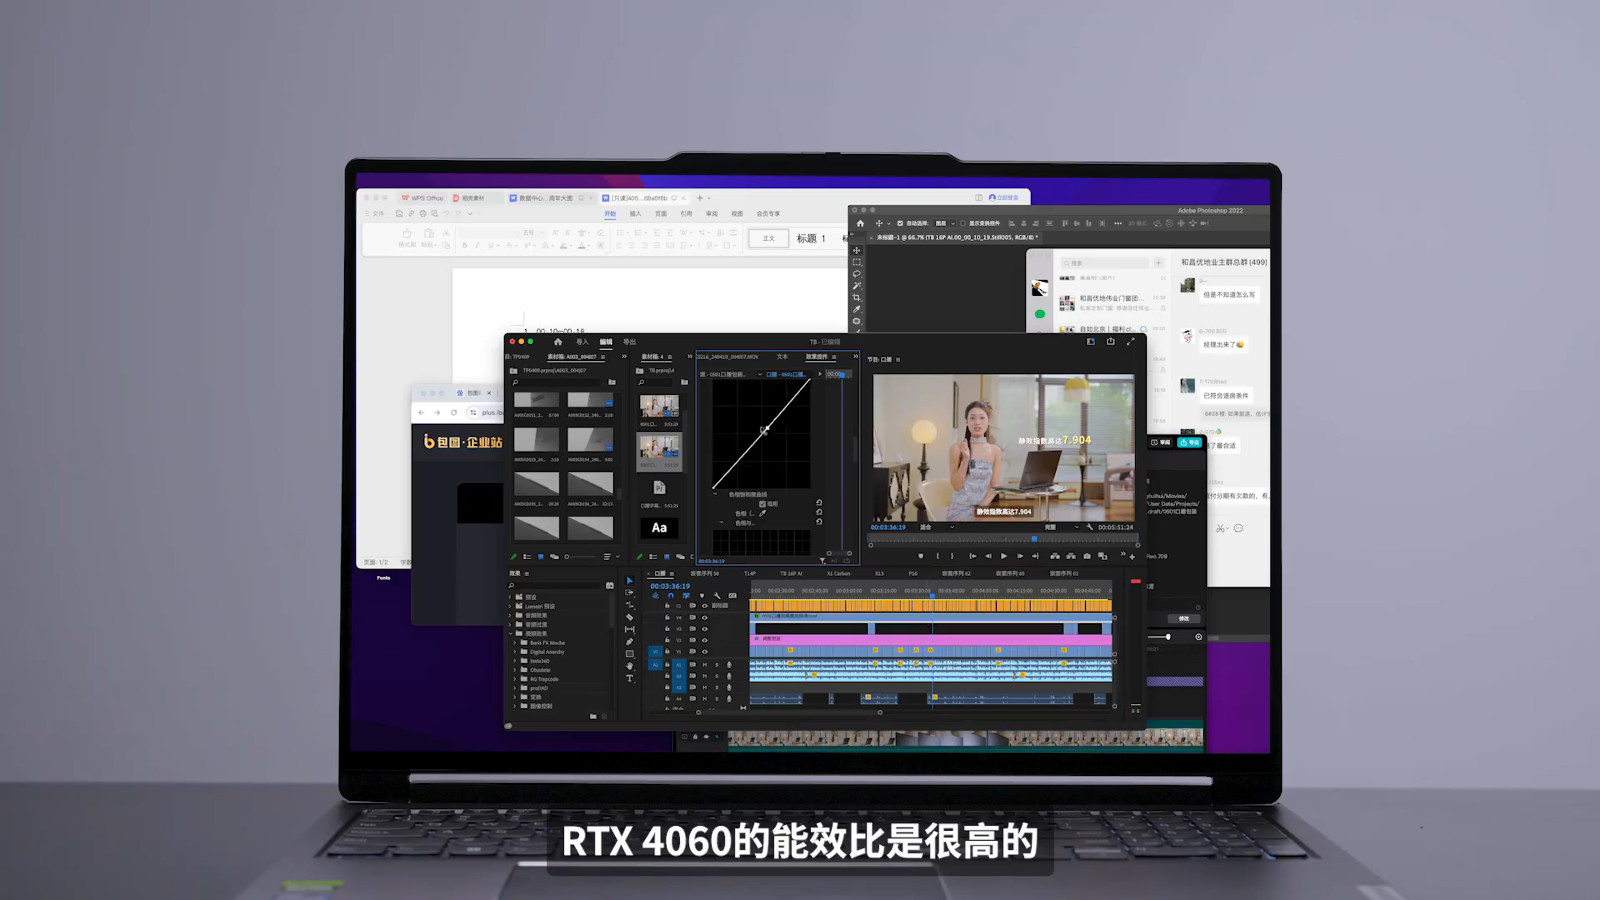Screen dimensions: 1600x900
Task: Open WPS Review ribbon tab
Action: (712, 214)
